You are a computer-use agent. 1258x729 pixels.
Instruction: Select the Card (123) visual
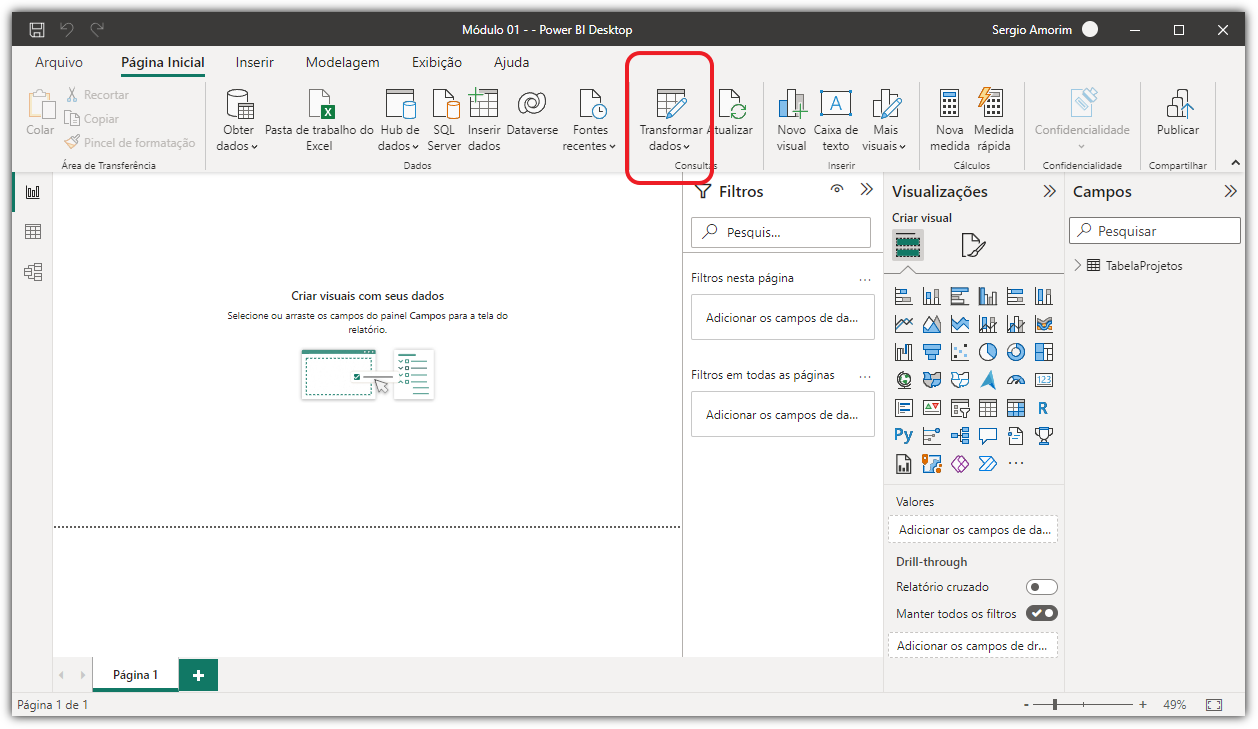click(1044, 380)
